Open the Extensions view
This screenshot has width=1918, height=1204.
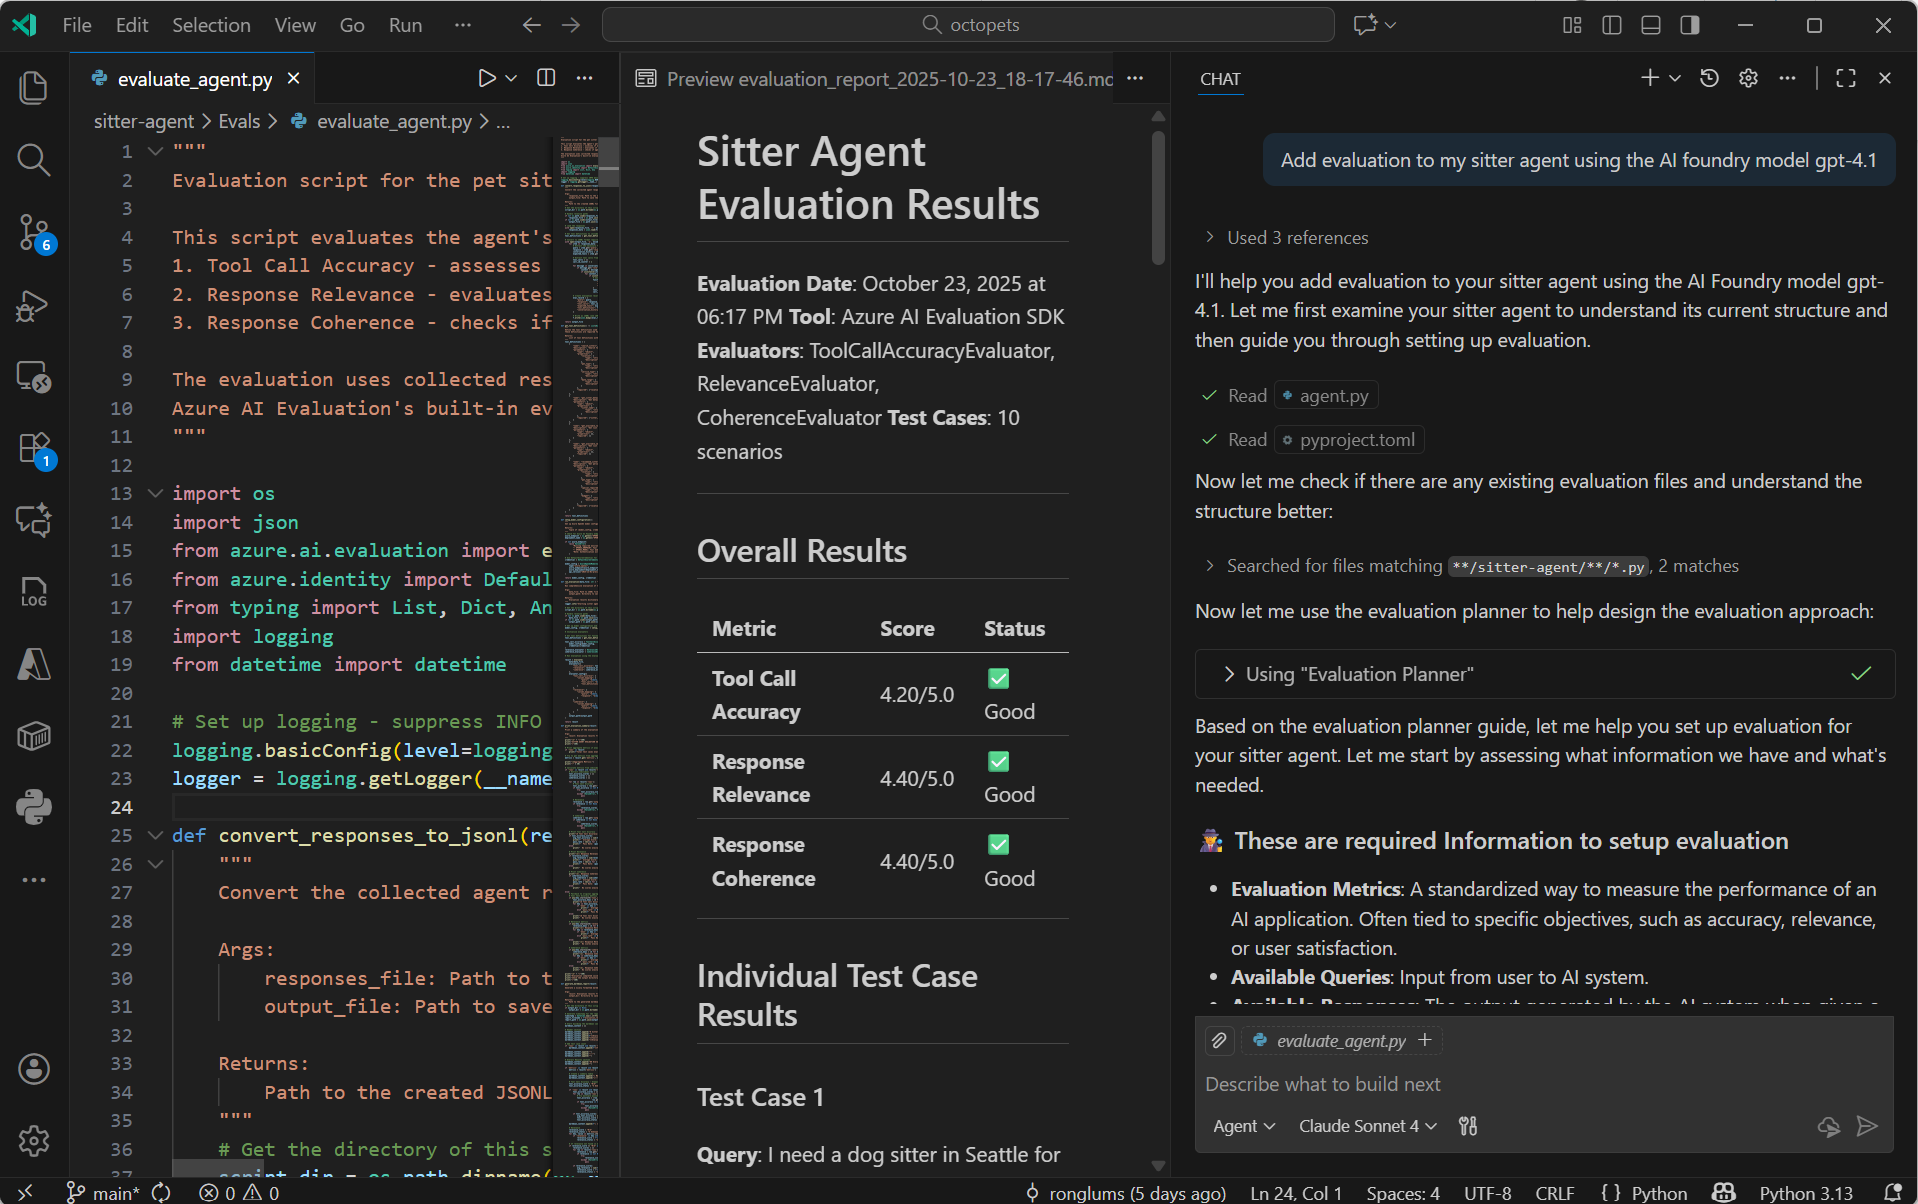coord(33,449)
